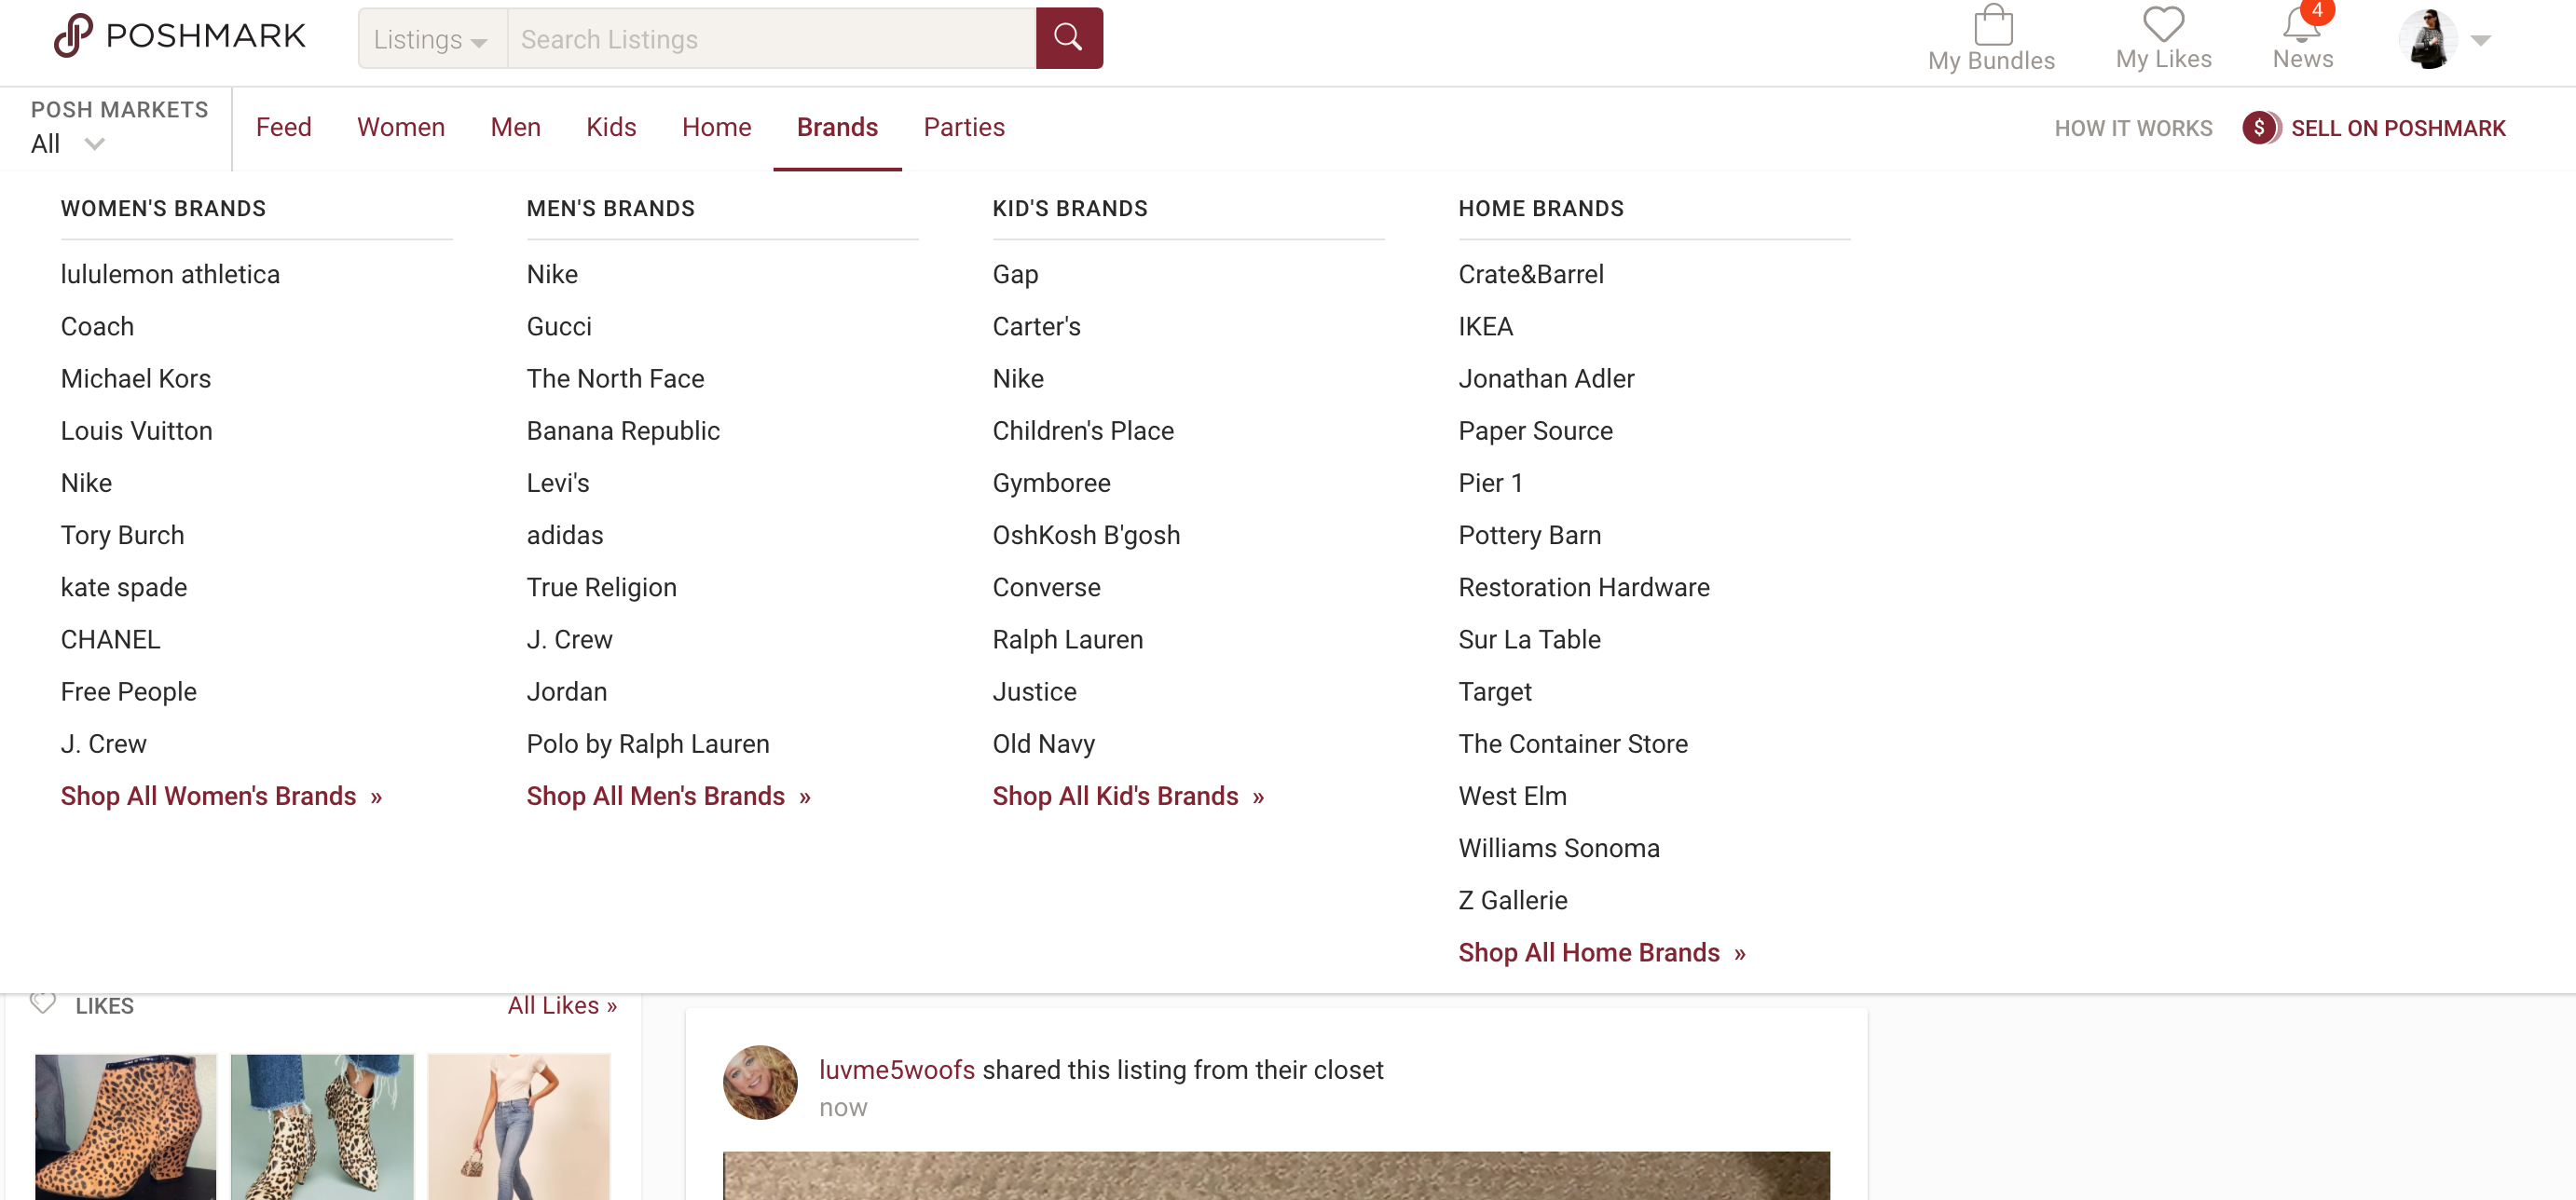Select lululemon athletica brand
This screenshot has height=1200, width=2576.
170,274
